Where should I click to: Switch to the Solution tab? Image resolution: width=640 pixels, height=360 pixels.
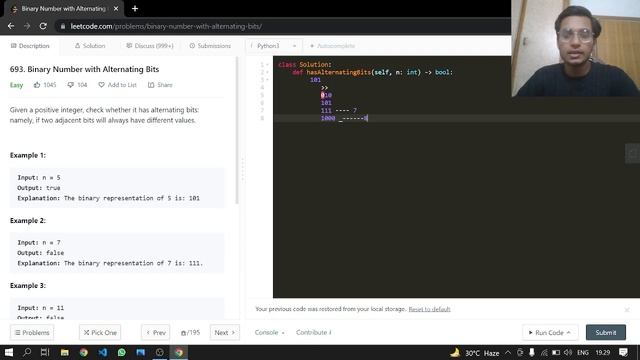tap(90, 46)
